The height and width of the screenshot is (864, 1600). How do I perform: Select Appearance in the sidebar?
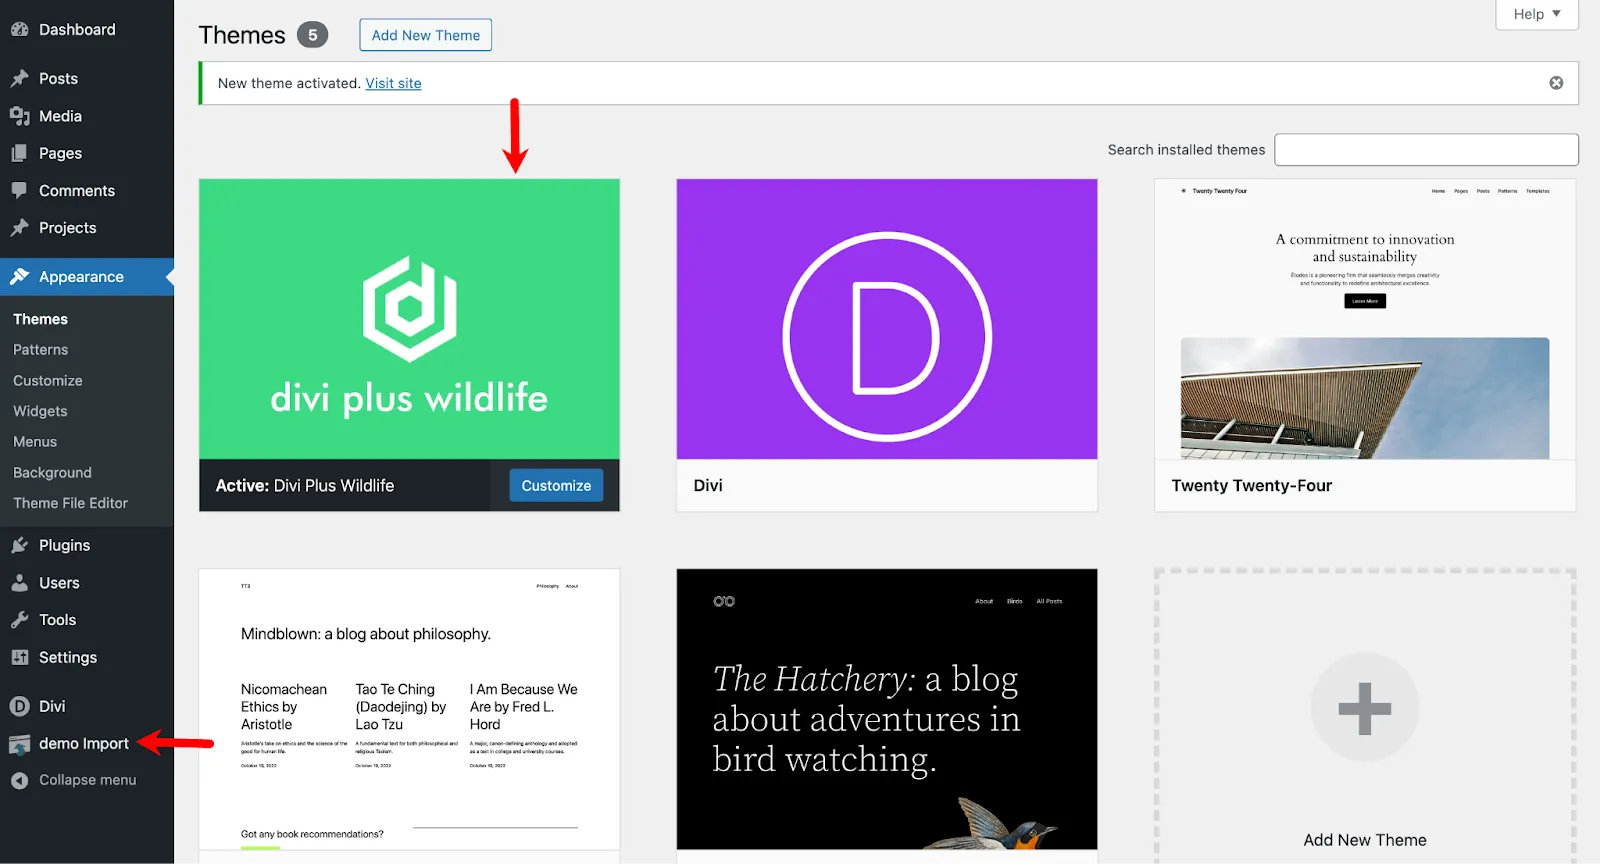pos(87,277)
